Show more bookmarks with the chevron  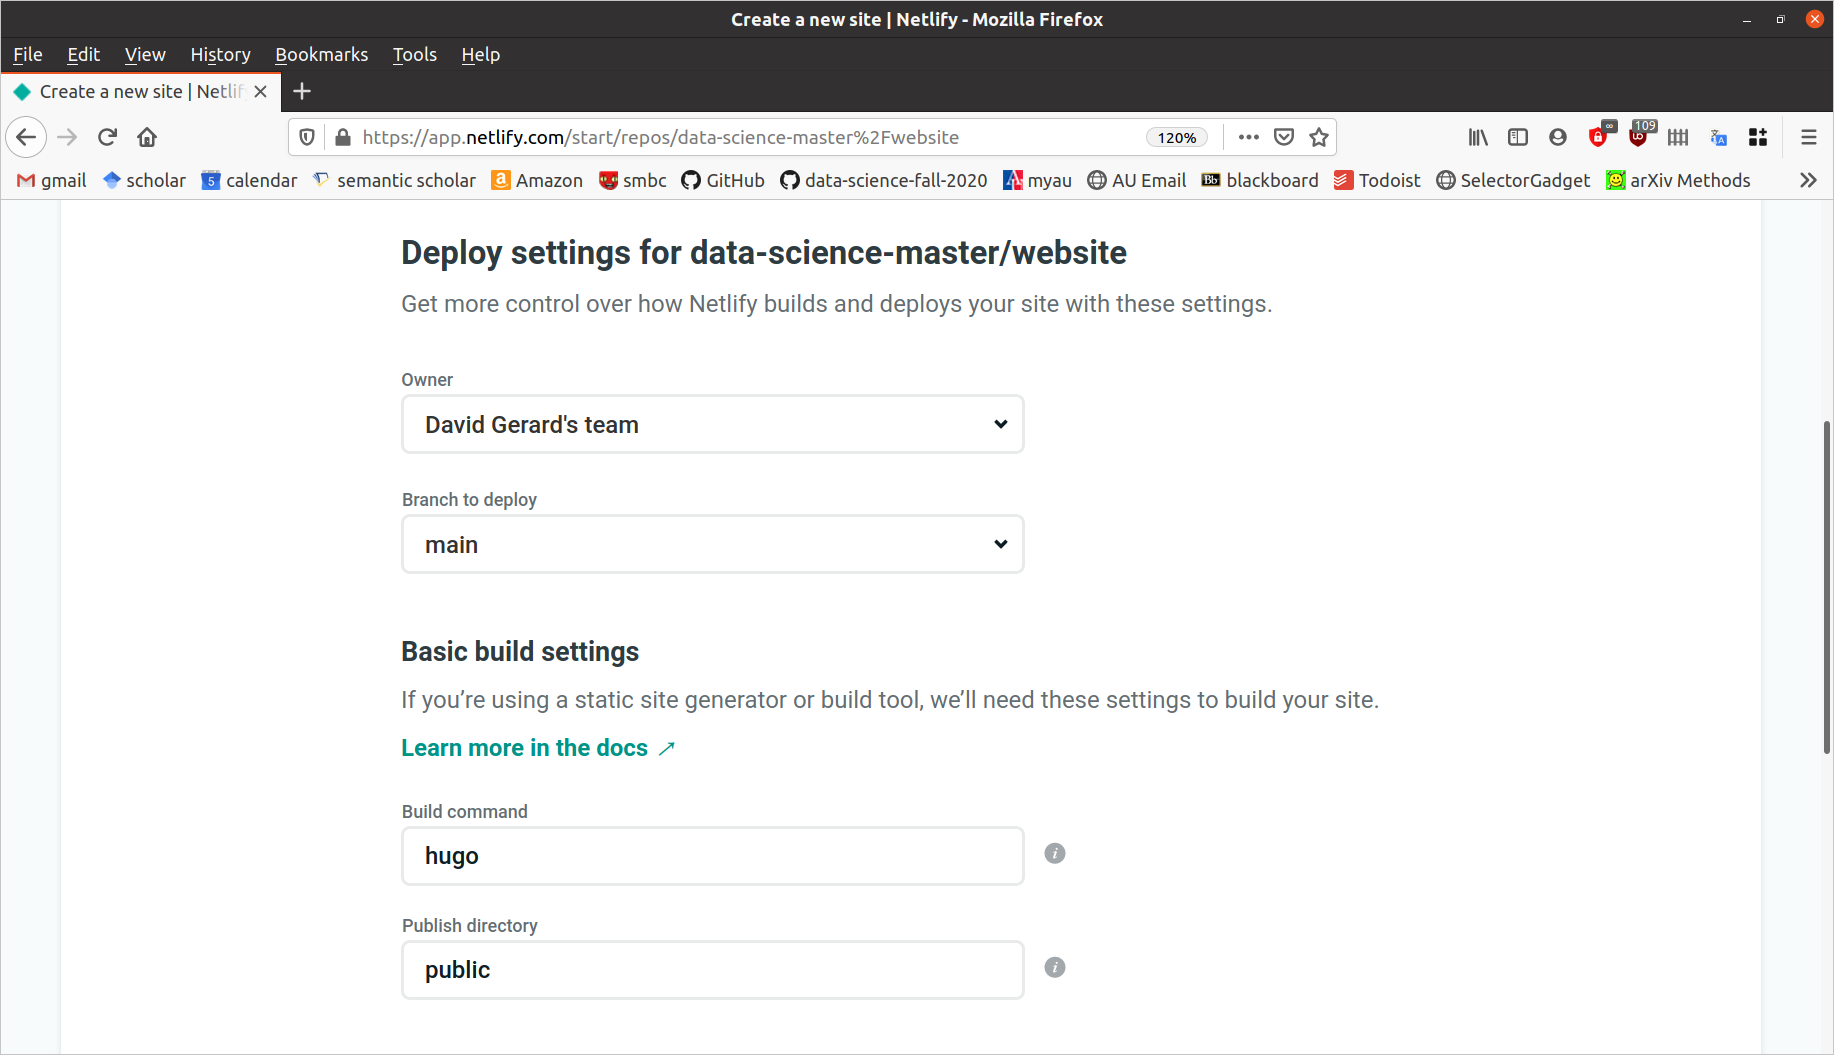(x=1808, y=180)
